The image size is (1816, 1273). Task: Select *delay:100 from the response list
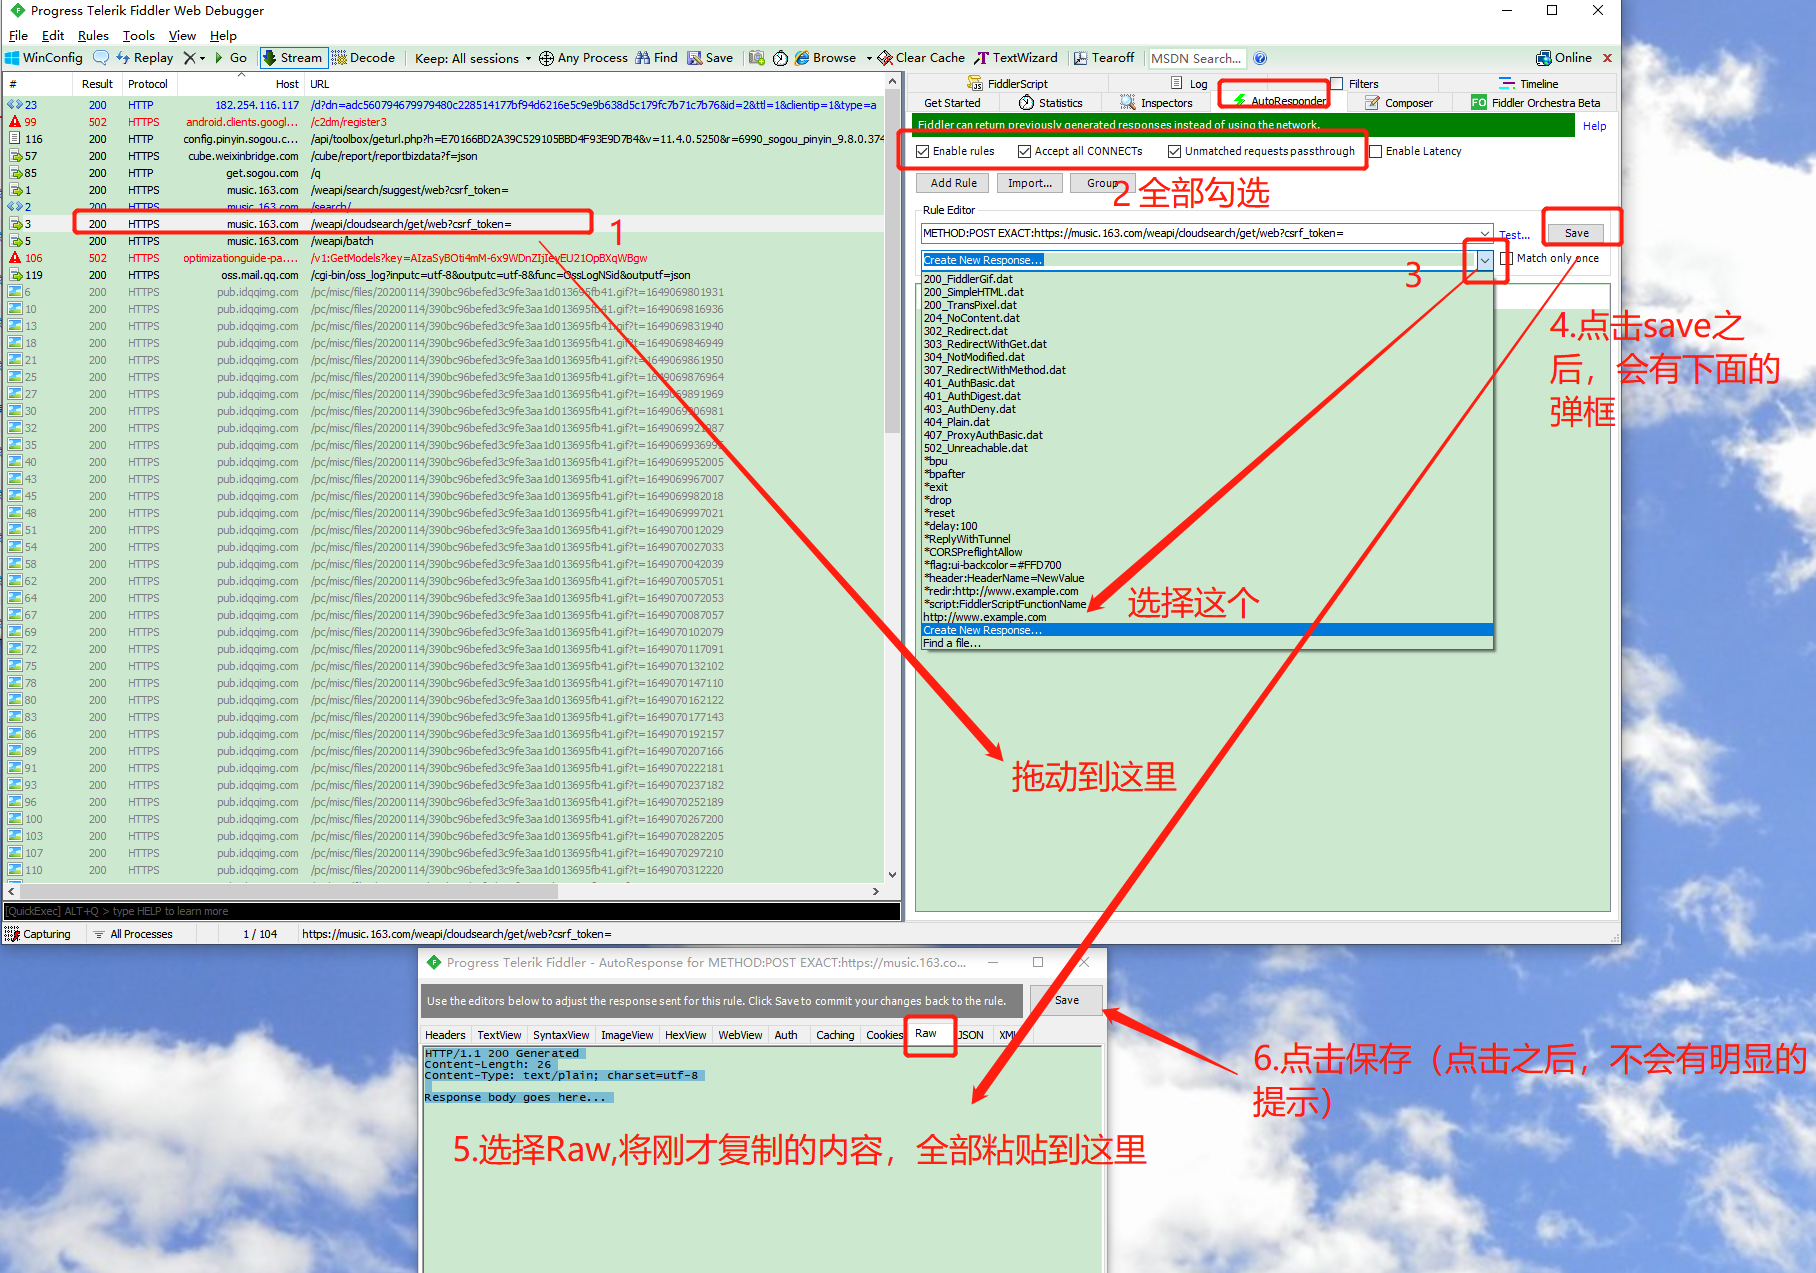tap(1207, 526)
